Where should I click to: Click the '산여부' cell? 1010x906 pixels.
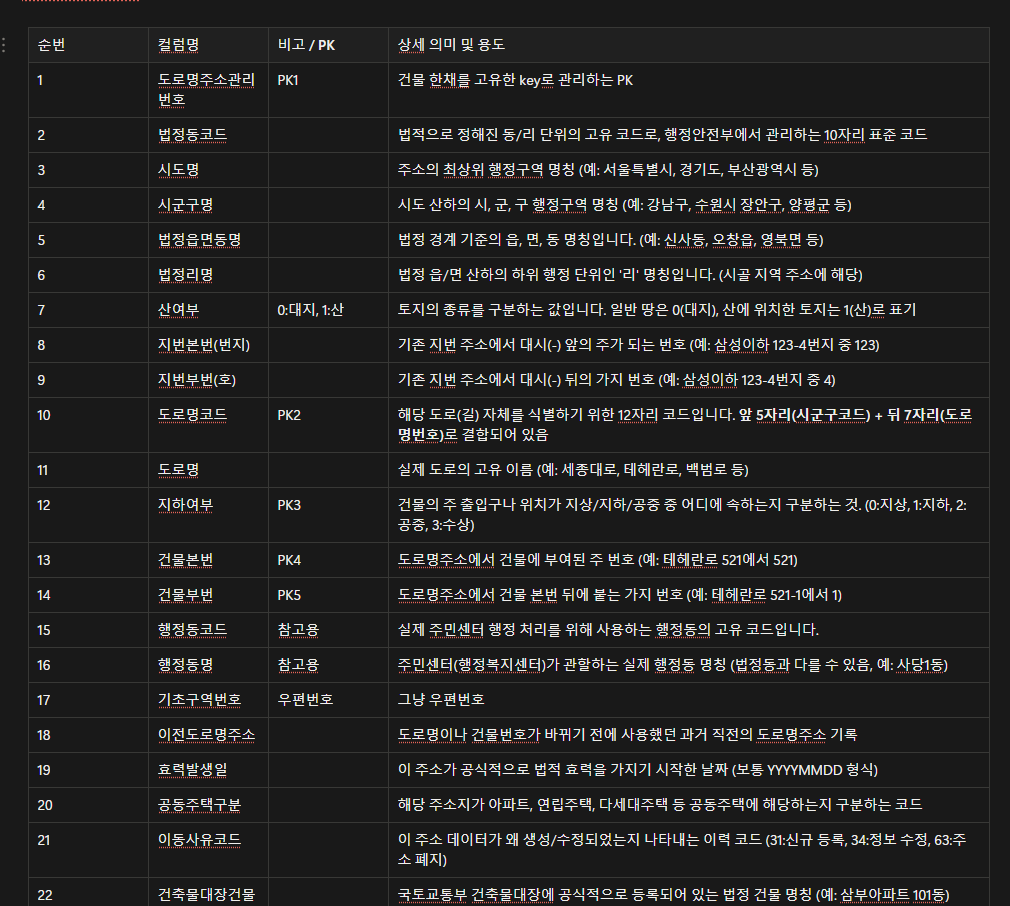[x=208, y=310]
